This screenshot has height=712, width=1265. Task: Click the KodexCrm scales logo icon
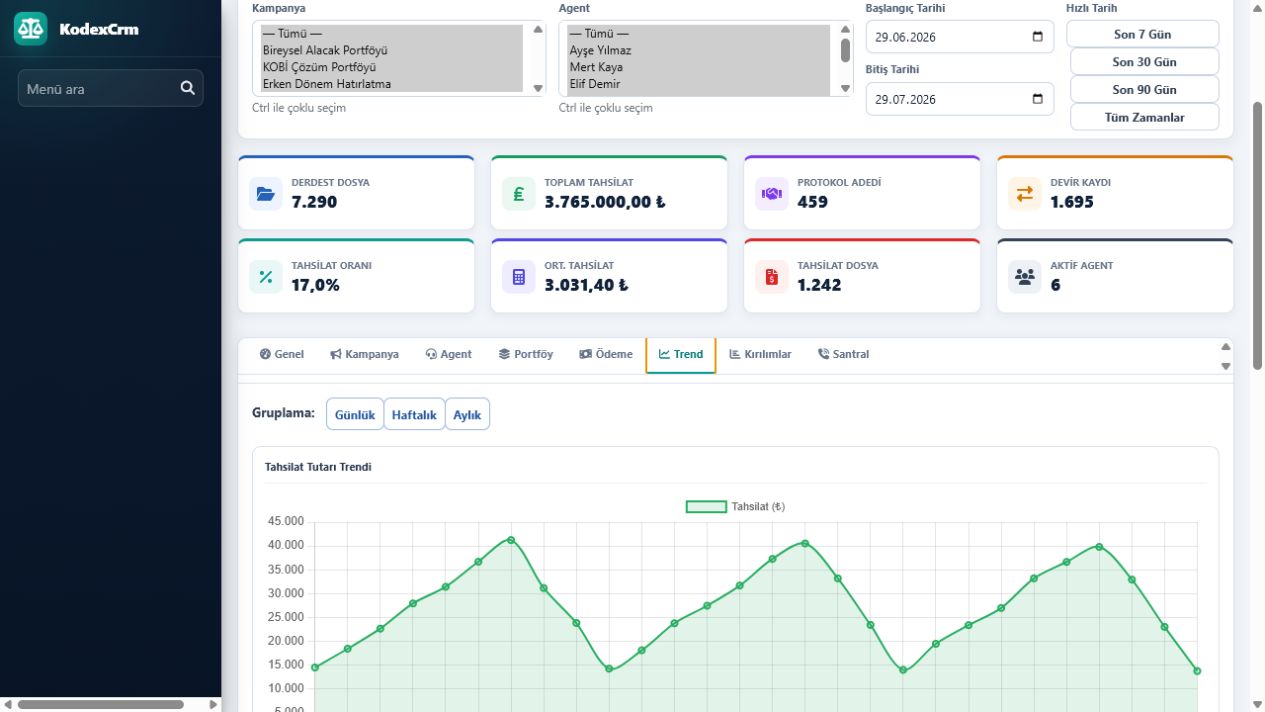click(30, 29)
